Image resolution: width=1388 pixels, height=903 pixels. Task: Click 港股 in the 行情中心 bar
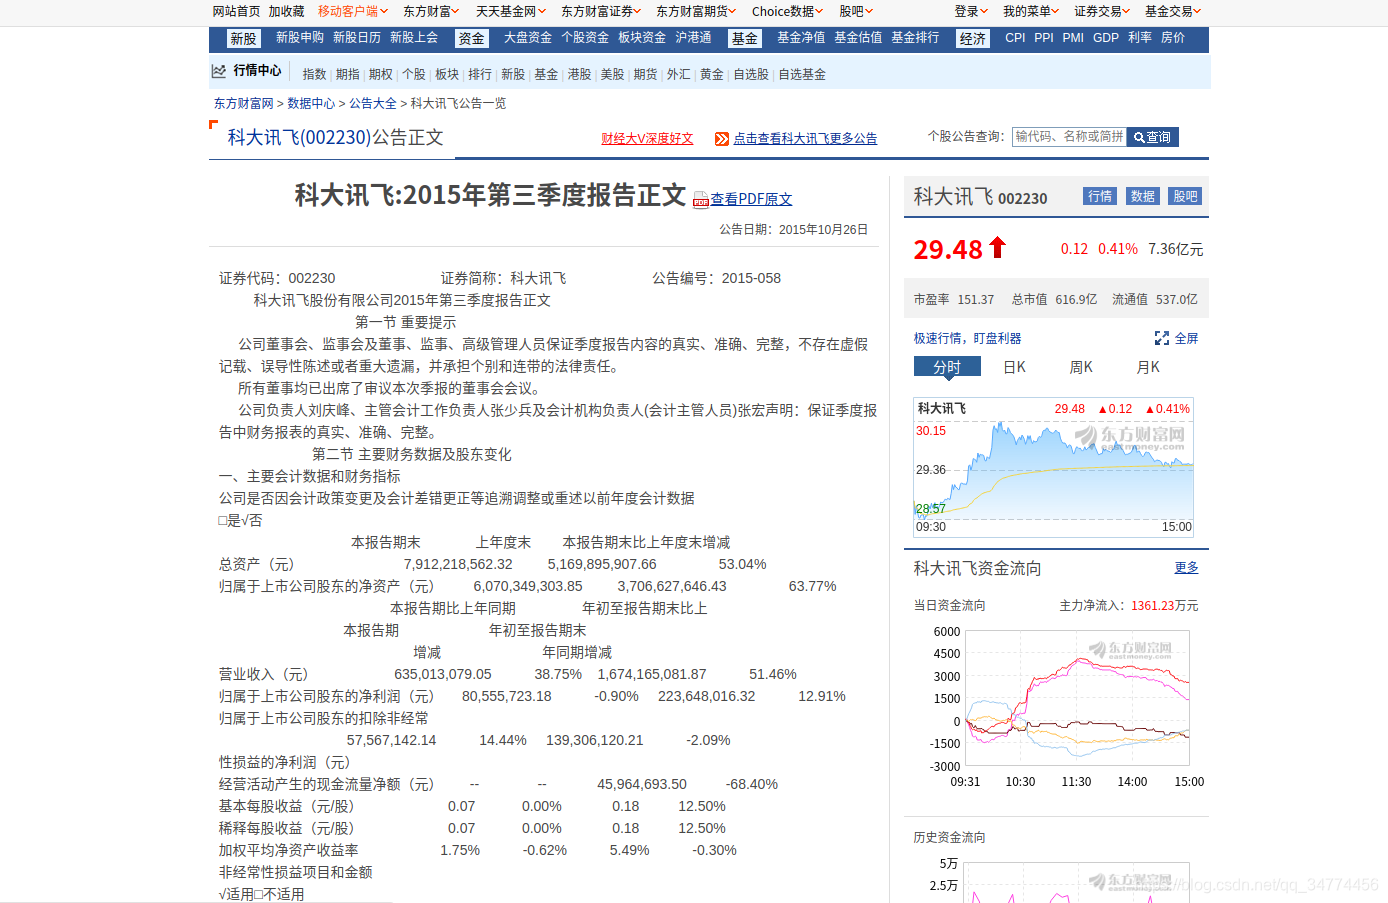click(579, 74)
